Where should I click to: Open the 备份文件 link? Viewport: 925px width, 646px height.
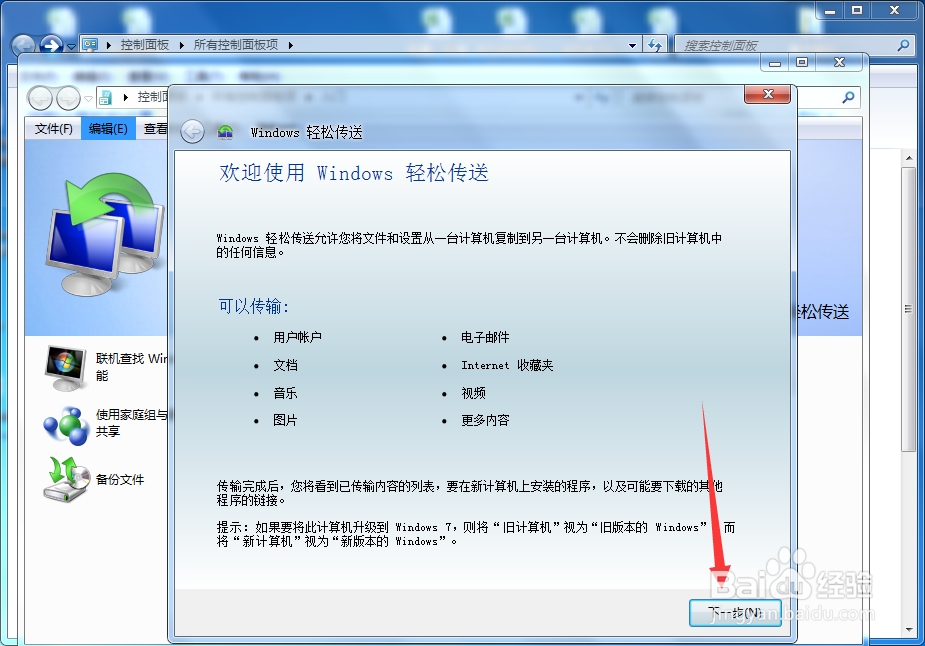pyautogui.click(x=120, y=480)
